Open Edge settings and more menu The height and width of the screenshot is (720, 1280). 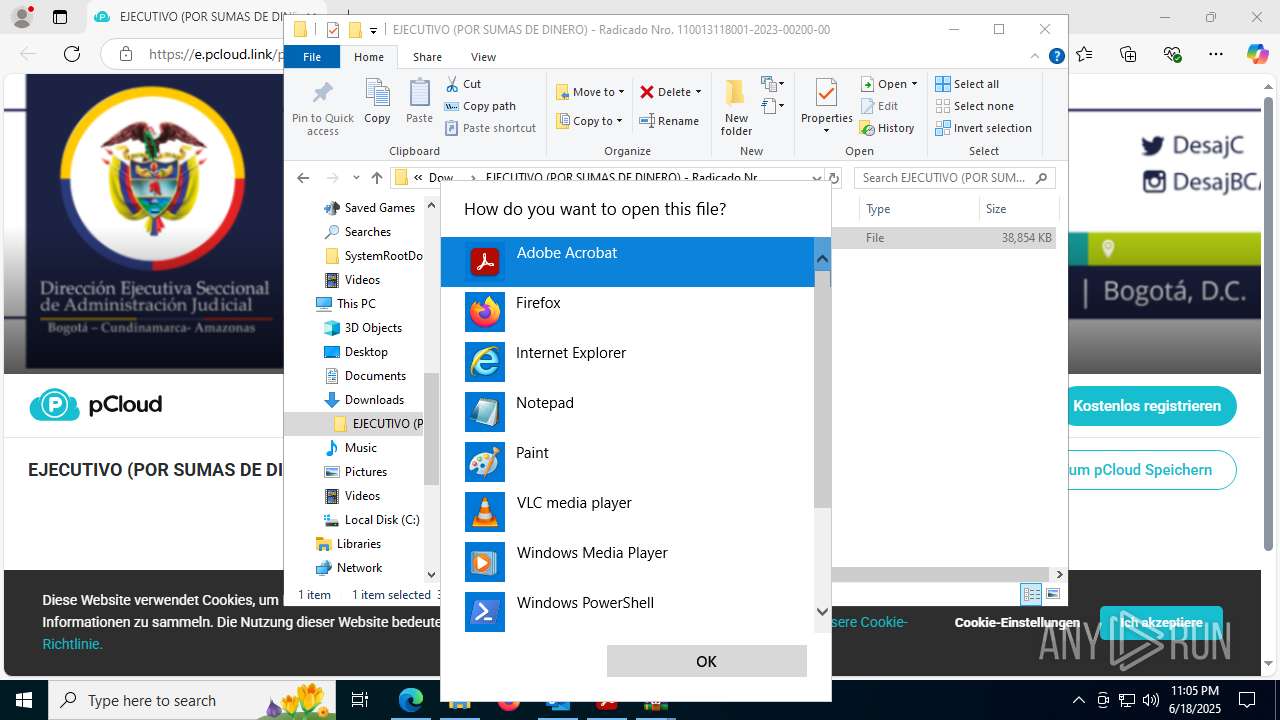[1216, 54]
